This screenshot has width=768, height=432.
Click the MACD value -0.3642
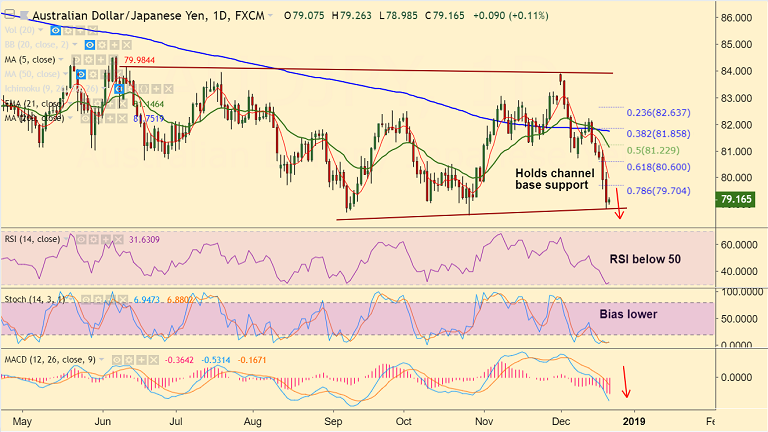[179, 360]
